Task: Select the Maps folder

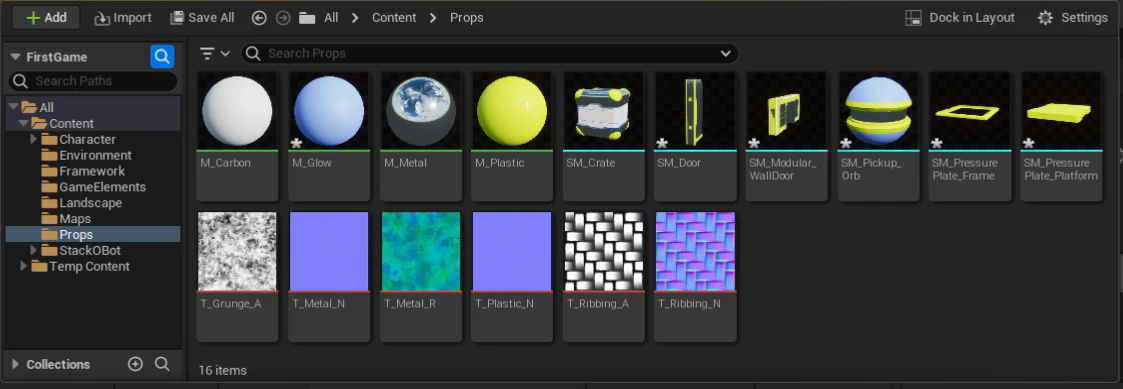Action: tap(75, 218)
